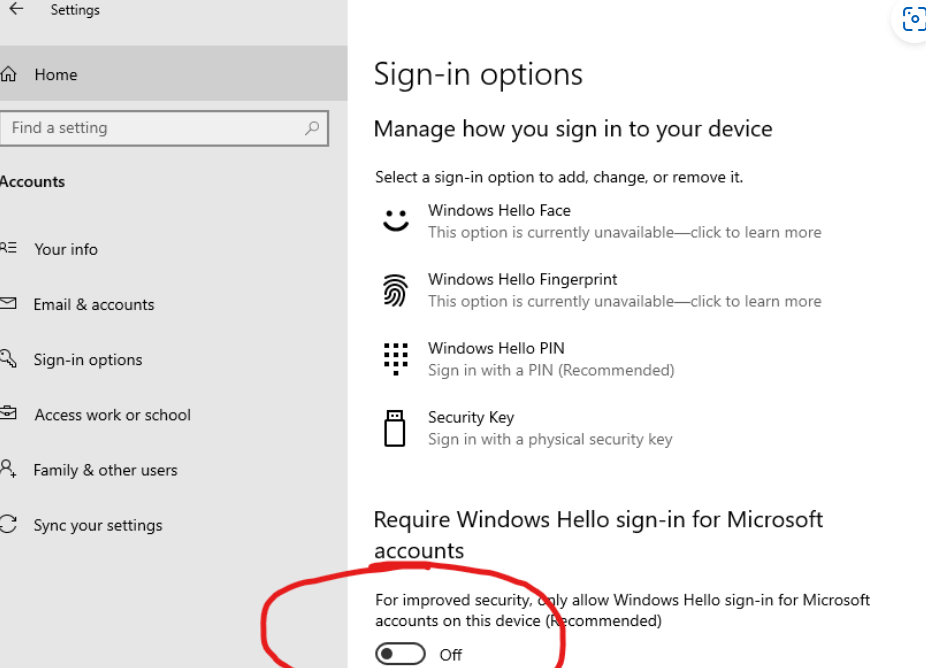Select the Windows Hello PIN keypad icon
The height and width of the screenshot is (668, 926).
pyautogui.click(x=396, y=359)
